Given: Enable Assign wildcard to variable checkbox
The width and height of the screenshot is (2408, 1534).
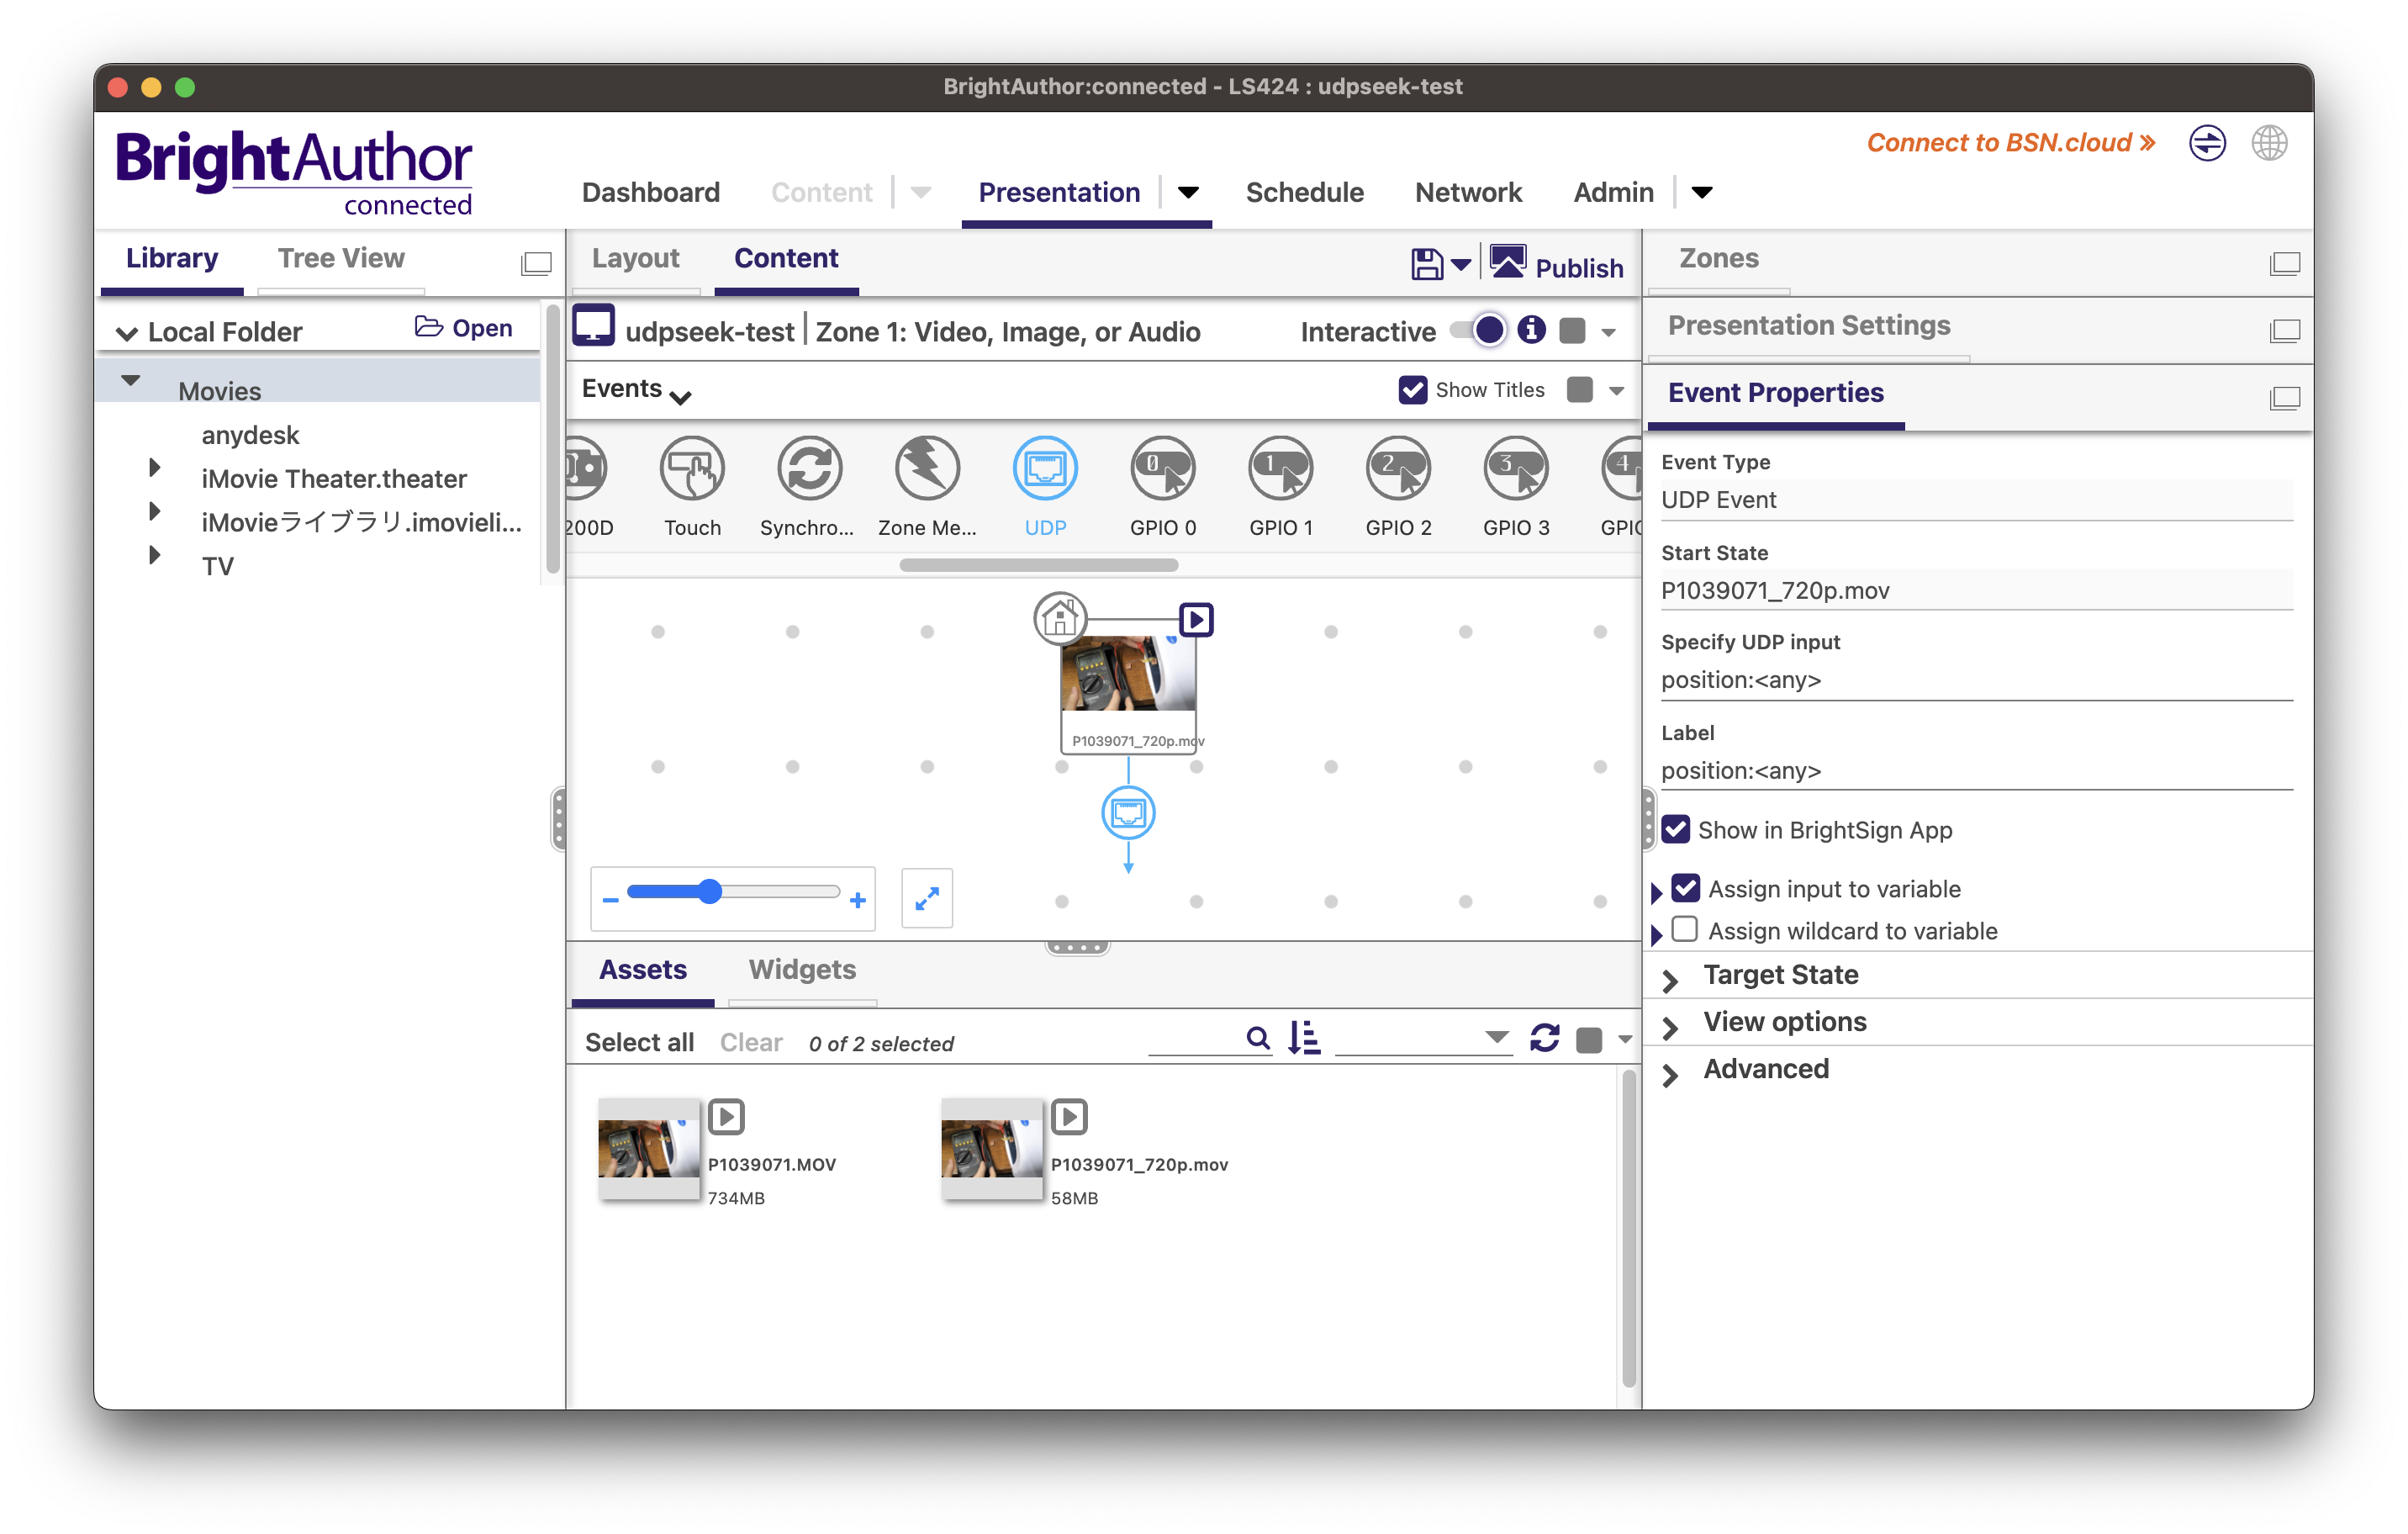Looking at the screenshot, I should point(1685,930).
